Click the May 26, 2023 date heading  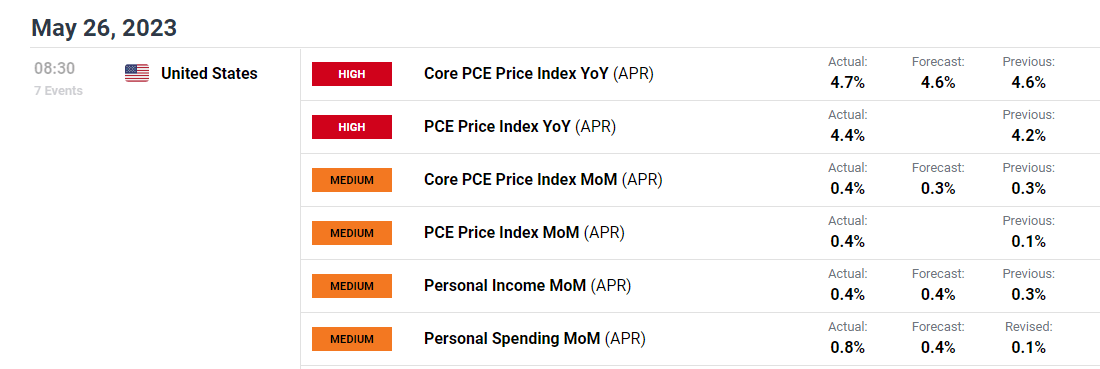click(x=104, y=28)
